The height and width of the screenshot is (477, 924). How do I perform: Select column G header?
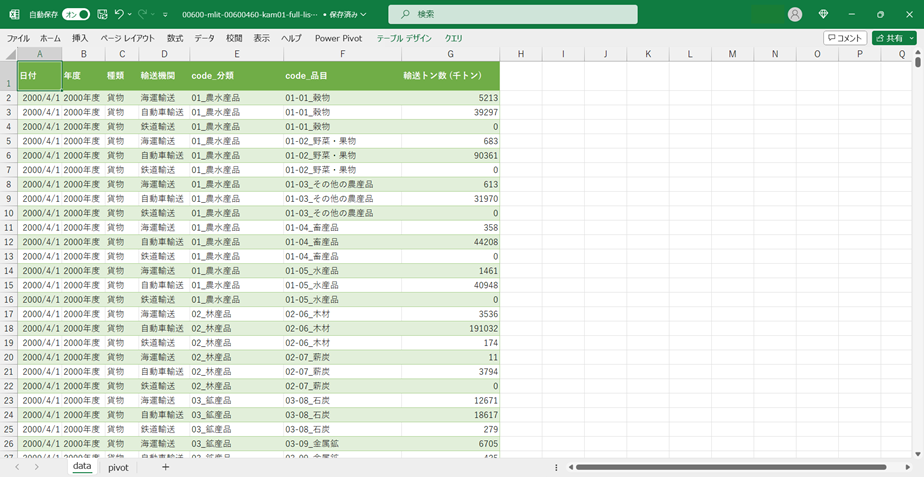pyautogui.click(x=451, y=54)
